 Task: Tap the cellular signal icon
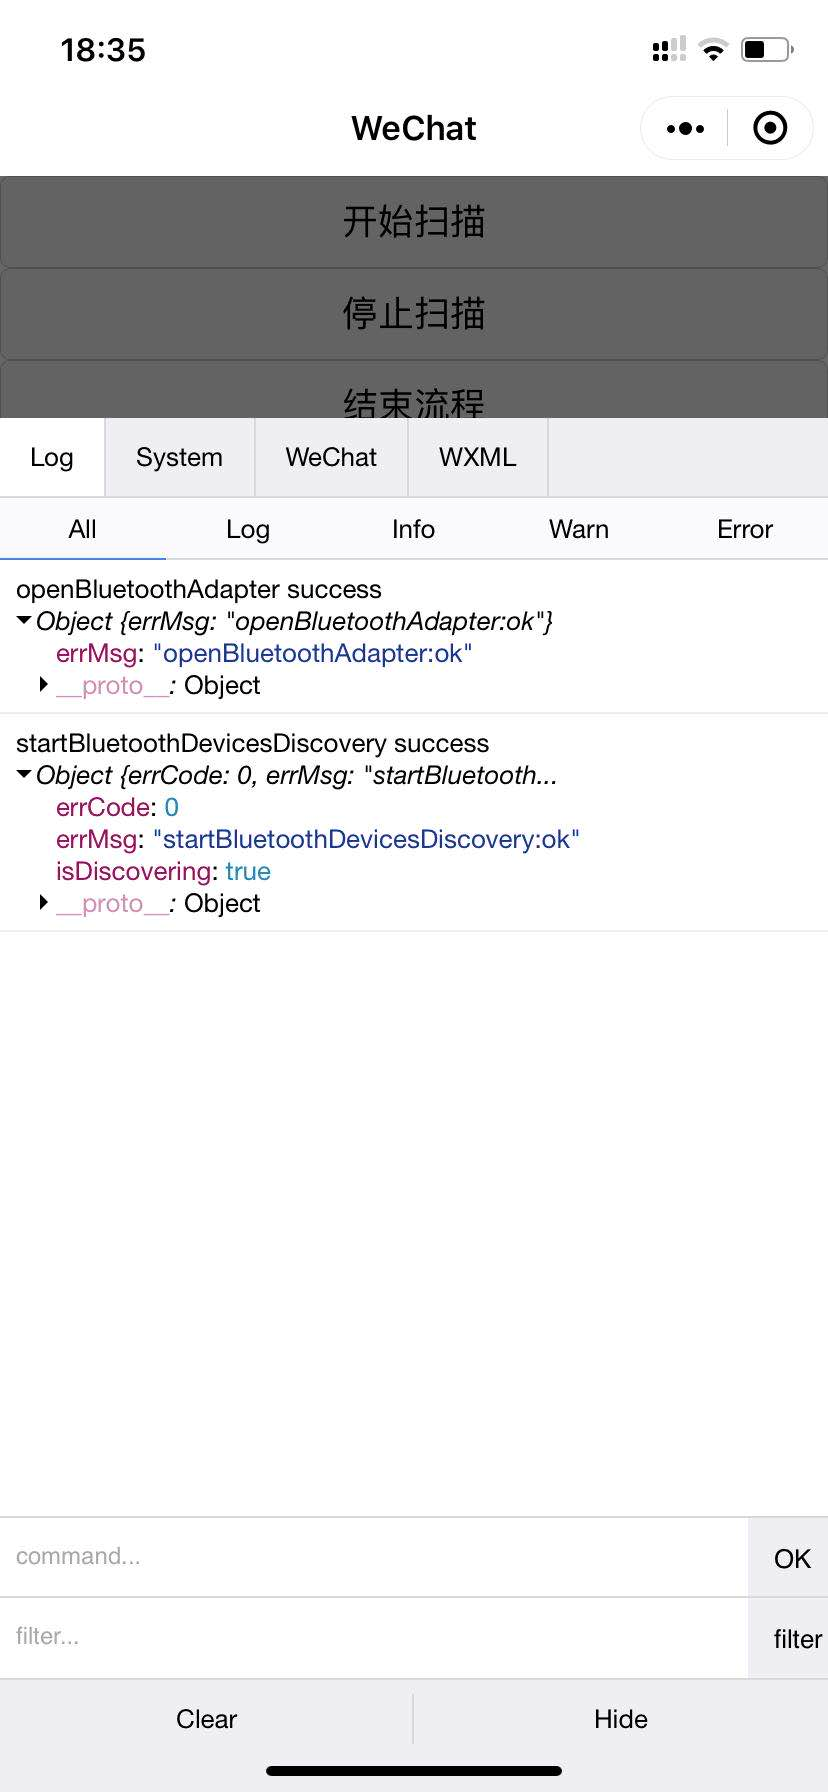(669, 49)
